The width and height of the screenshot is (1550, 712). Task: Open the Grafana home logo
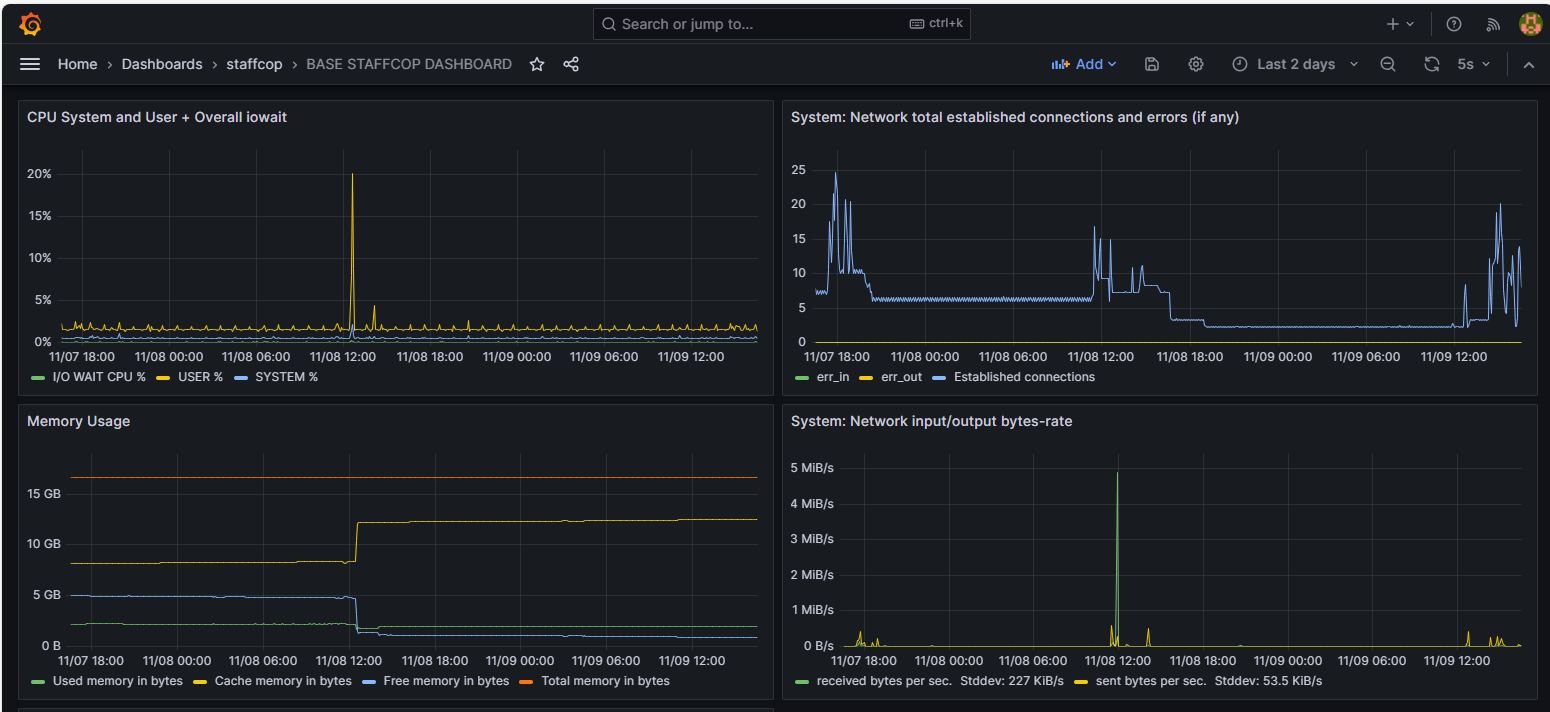coord(29,23)
